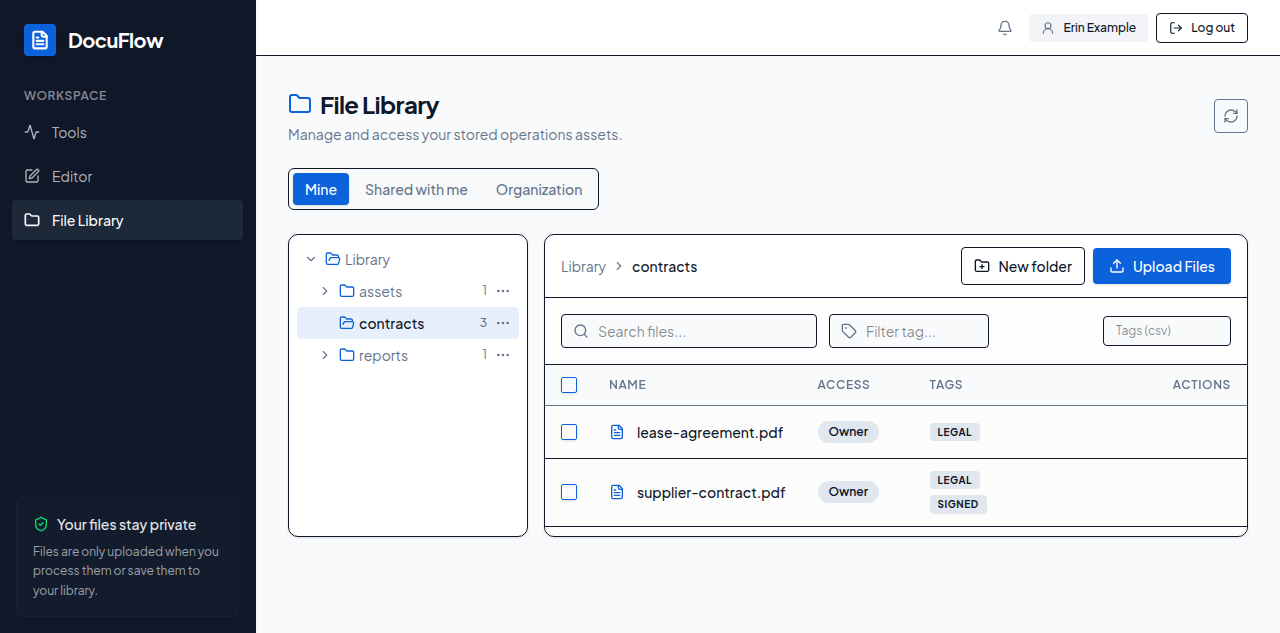Click the folder icon beside File Library heading

click(x=299, y=104)
